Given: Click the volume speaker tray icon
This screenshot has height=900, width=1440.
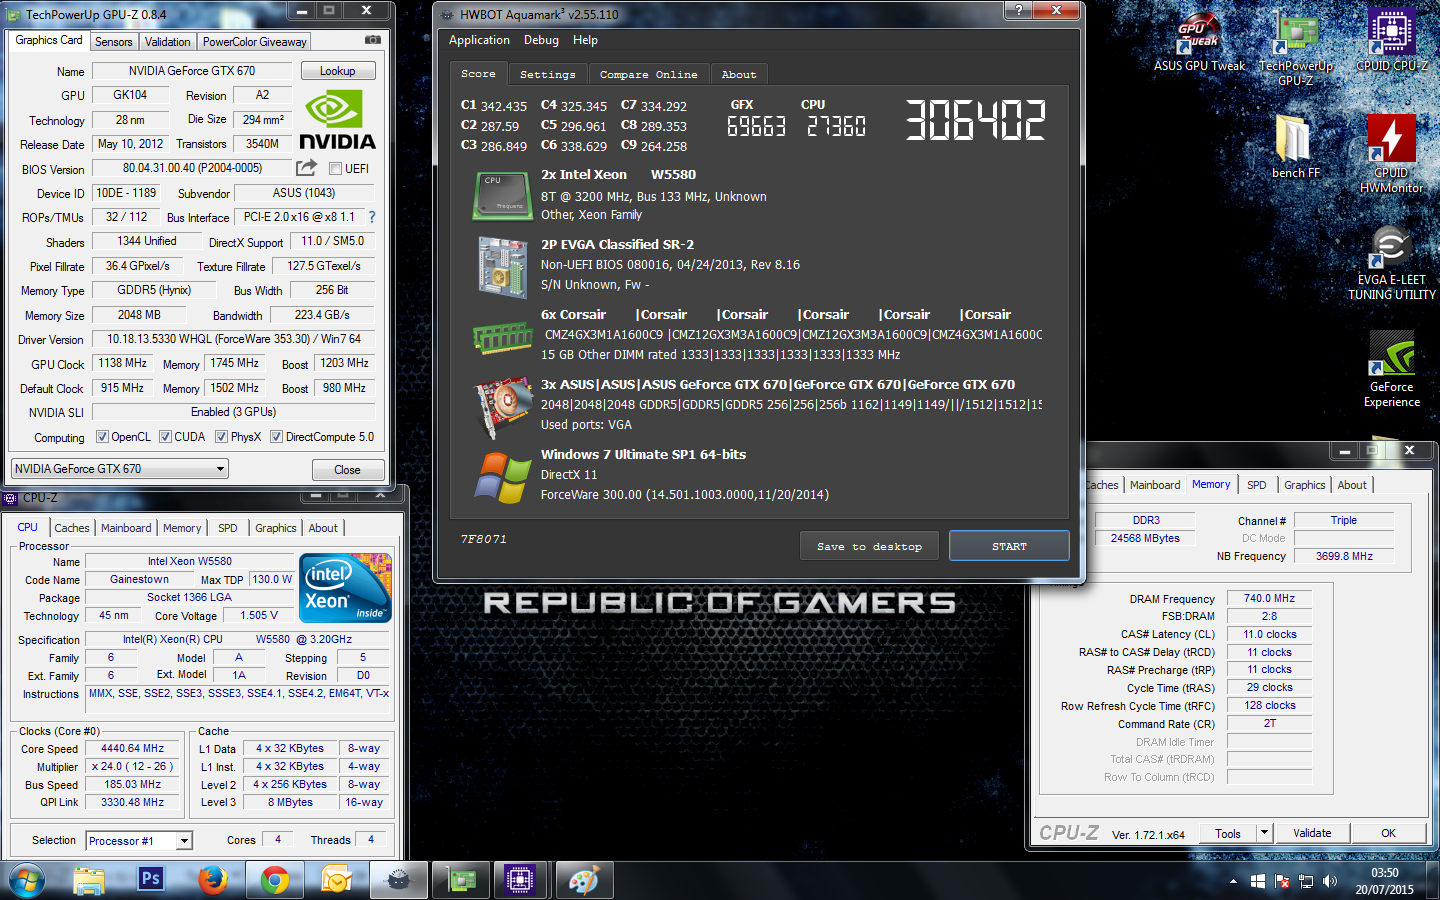Looking at the screenshot, I should click(1330, 881).
